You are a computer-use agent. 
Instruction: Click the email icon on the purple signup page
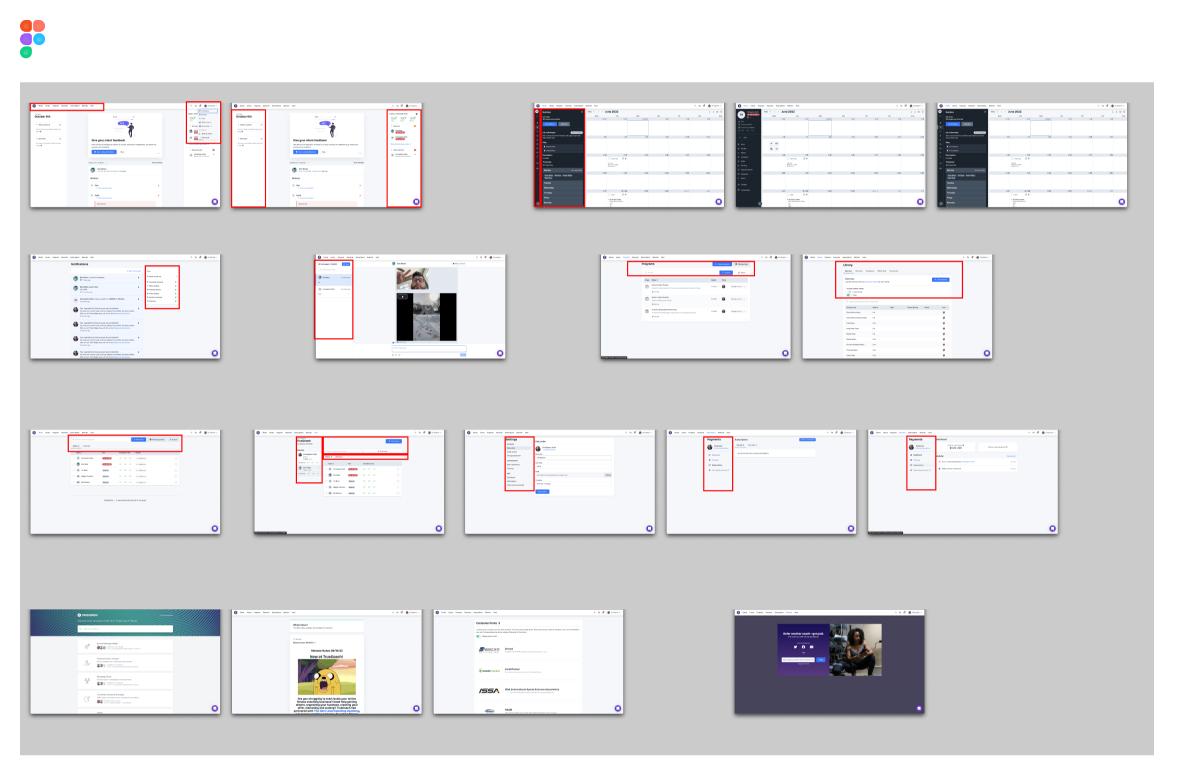tap(811, 647)
